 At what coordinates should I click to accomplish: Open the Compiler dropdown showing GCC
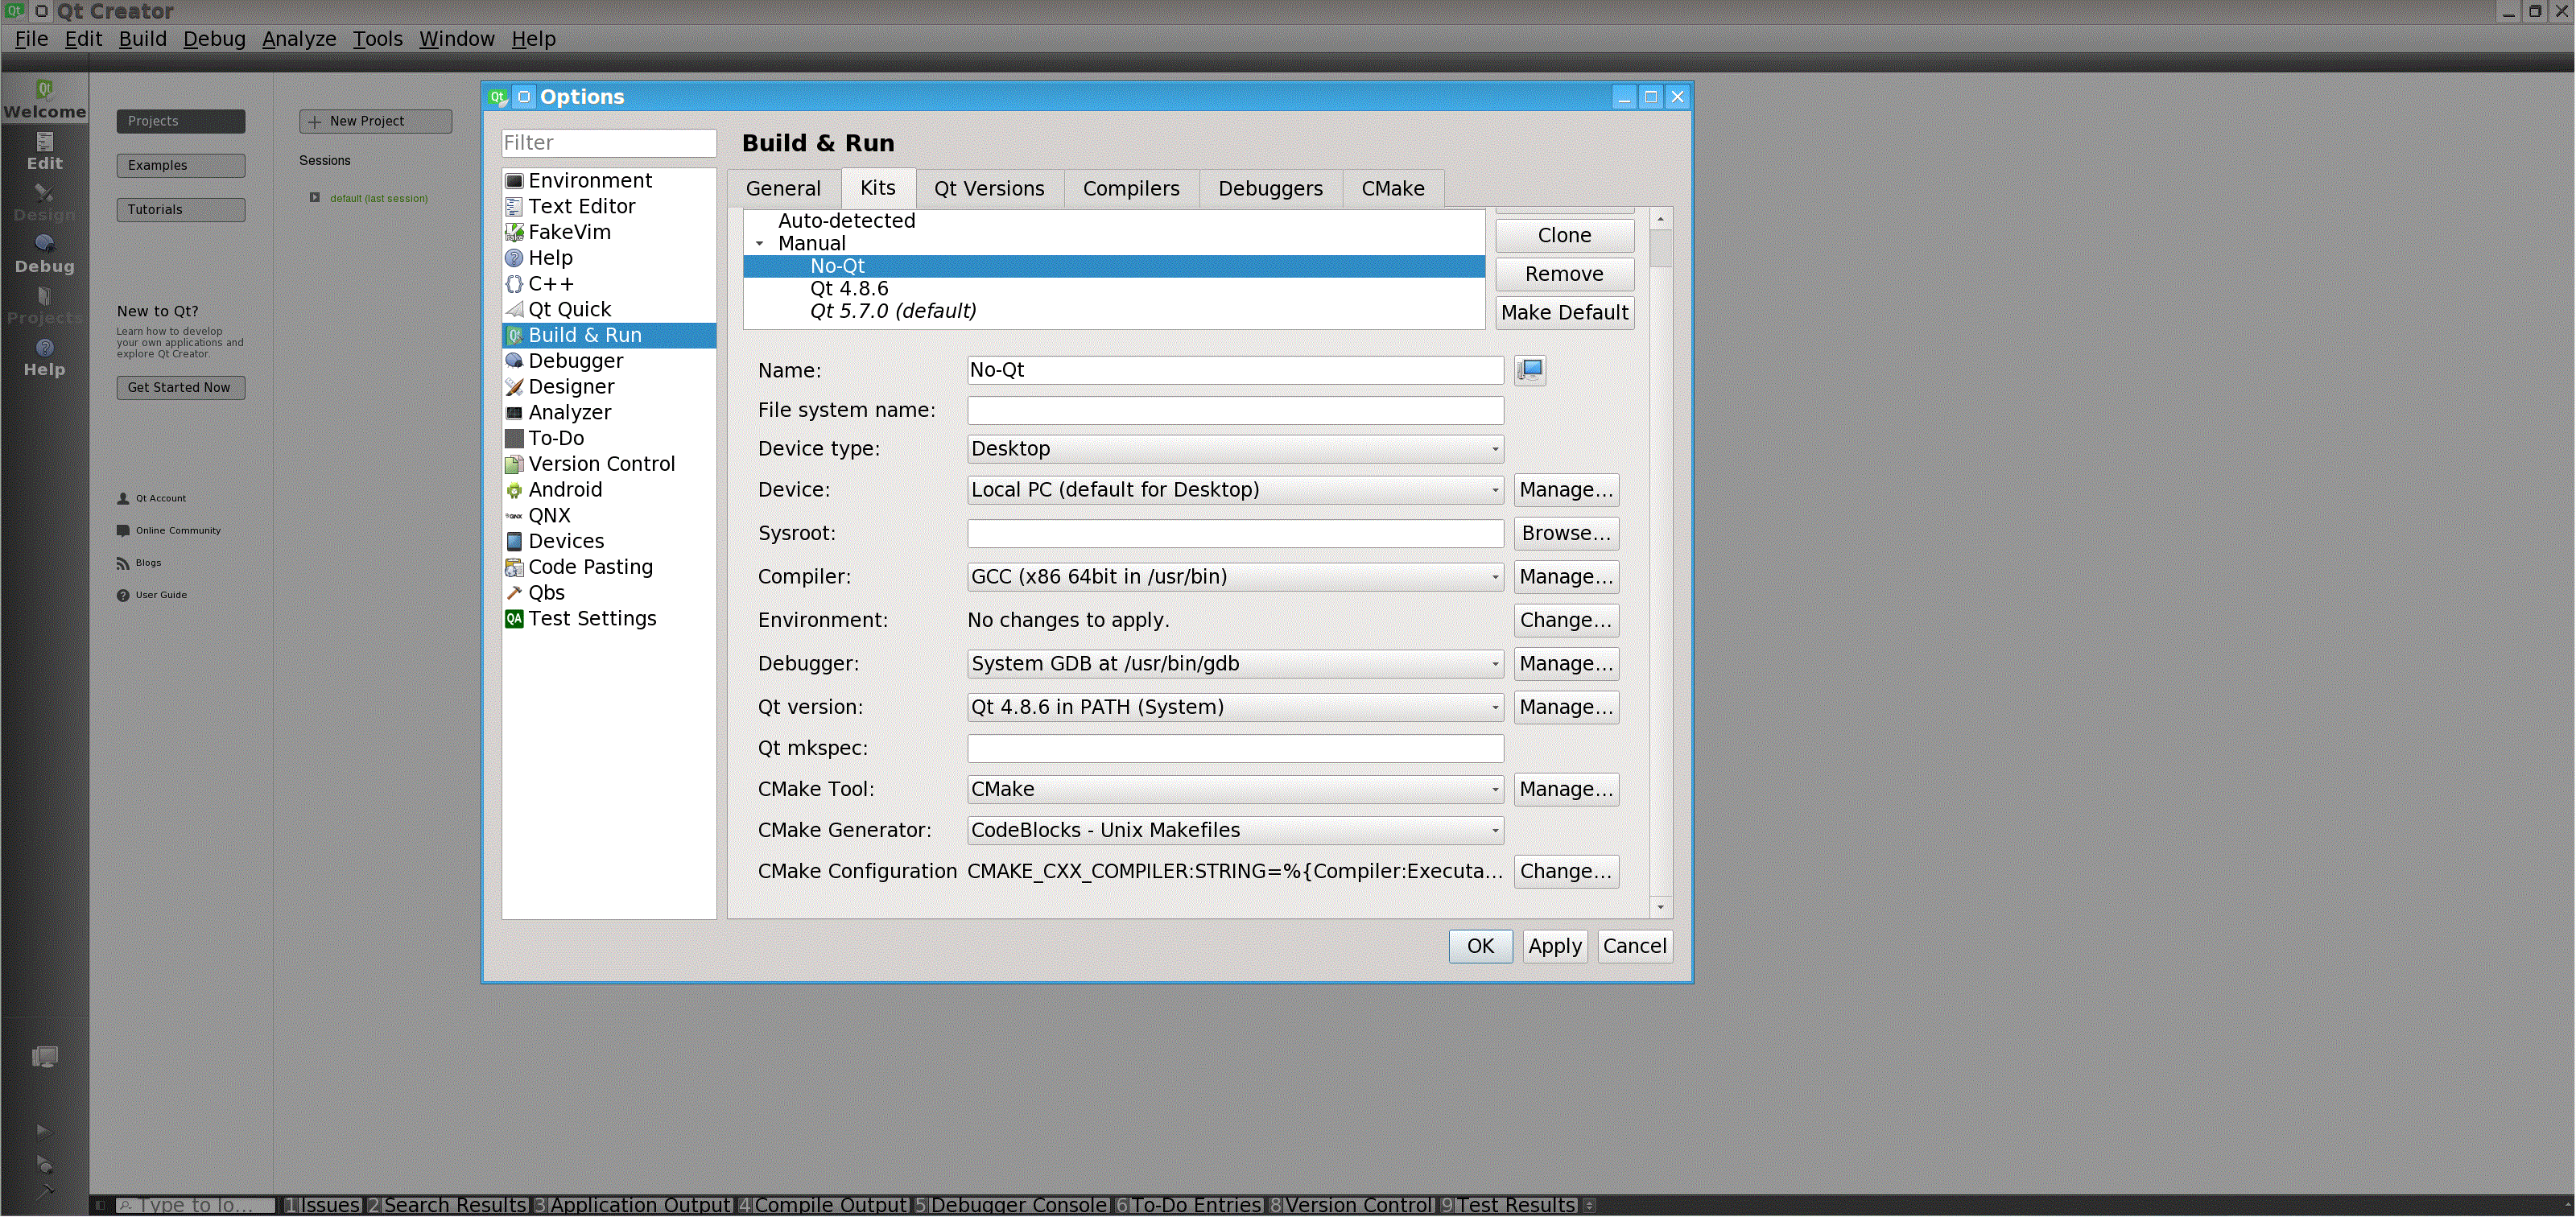tap(1235, 578)
